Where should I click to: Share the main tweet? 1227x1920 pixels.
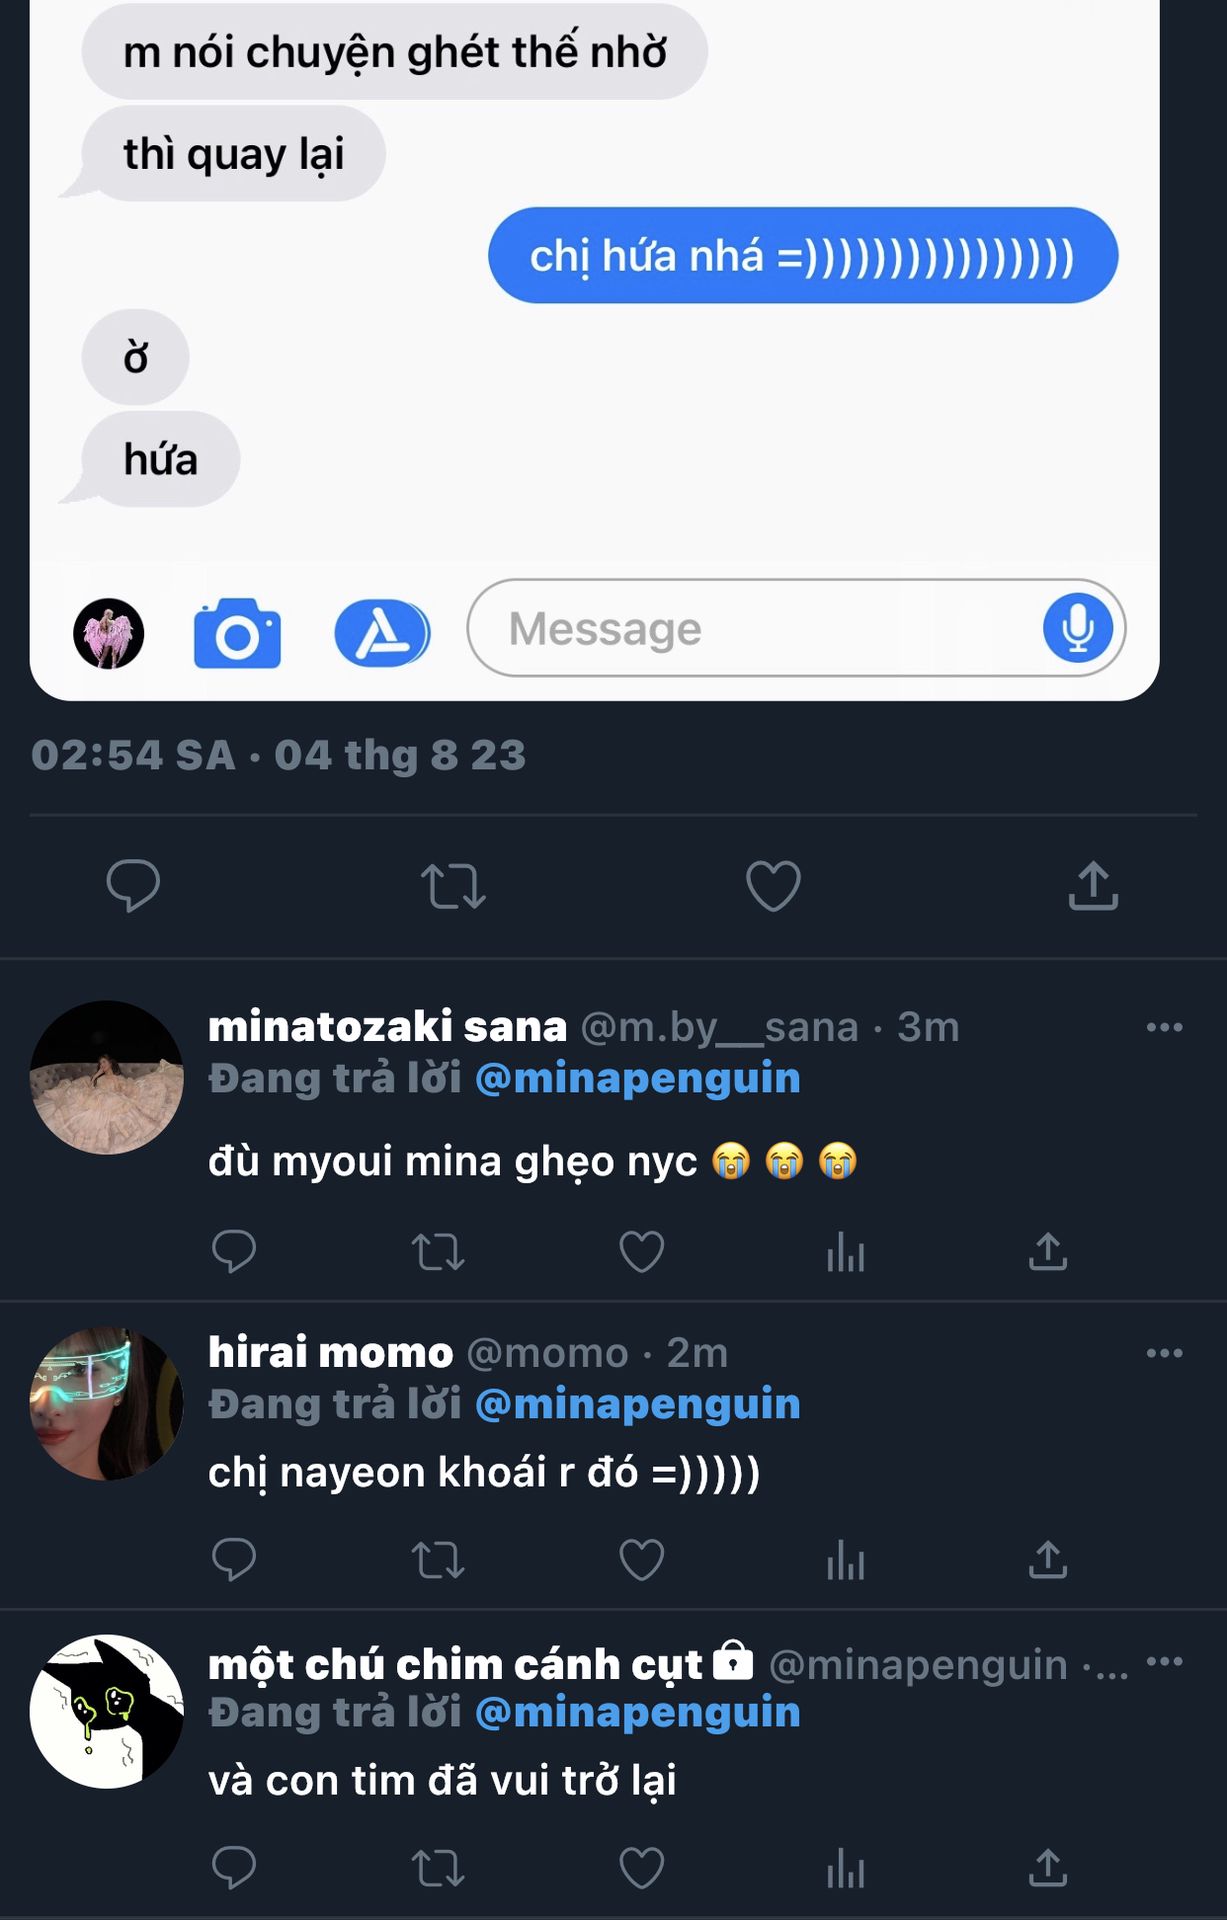point(1093,885)
